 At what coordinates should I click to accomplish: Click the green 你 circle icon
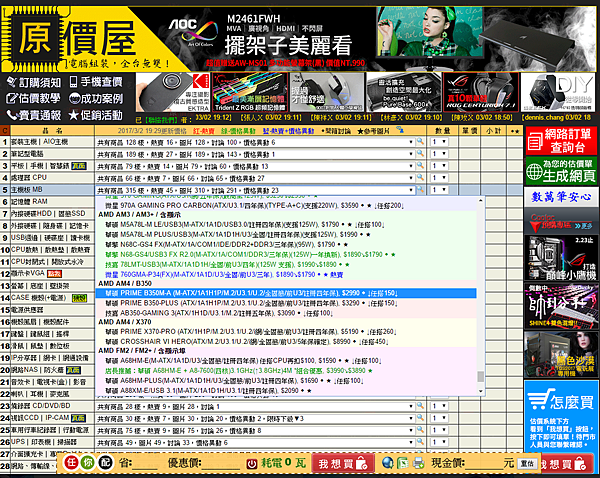(88, 463)
